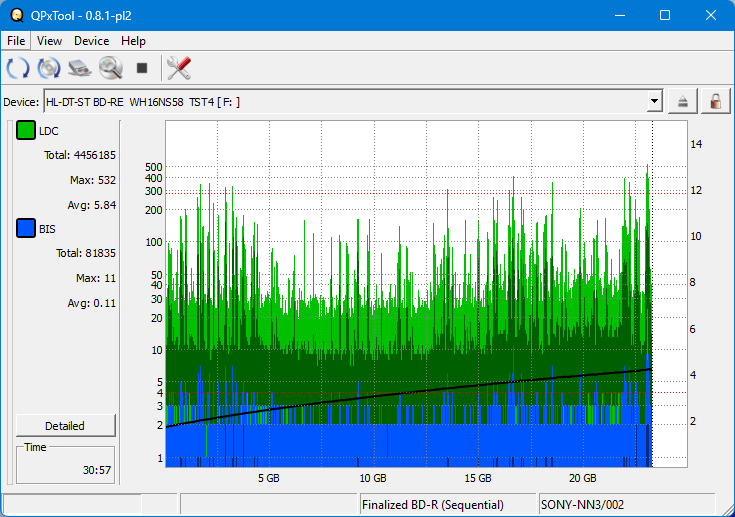Click the 500 value on left axis
735x517 pixels.
tap(154, 167)
